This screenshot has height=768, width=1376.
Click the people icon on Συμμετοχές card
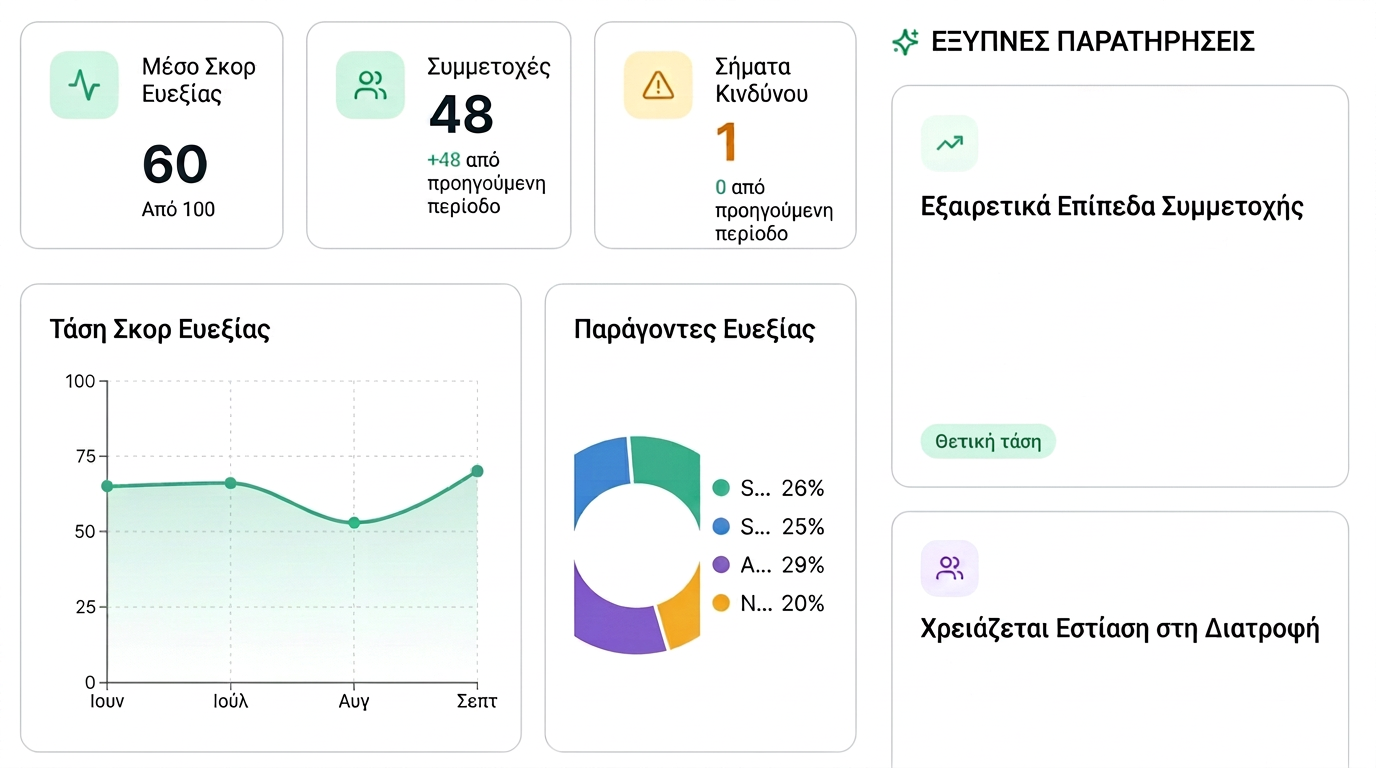tap(370, 86)
